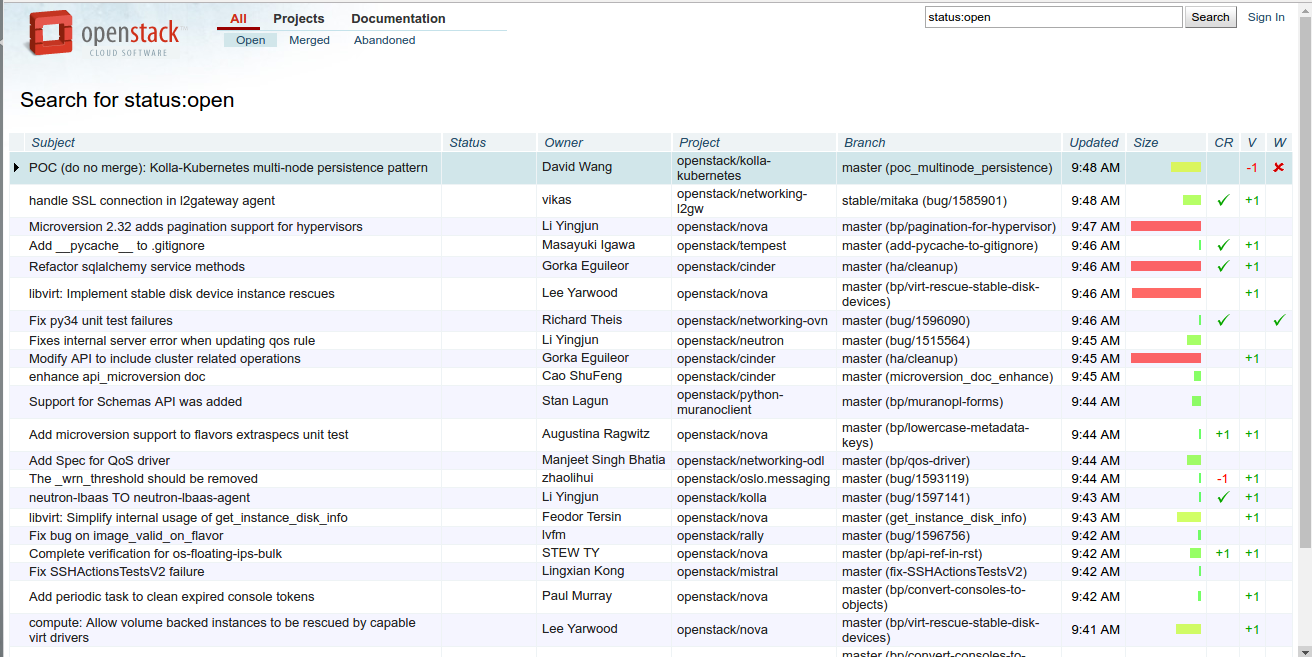1312x657 pixels.
Task: Click the -1 V score in the POC row
Action: [x=1251, y=167]
